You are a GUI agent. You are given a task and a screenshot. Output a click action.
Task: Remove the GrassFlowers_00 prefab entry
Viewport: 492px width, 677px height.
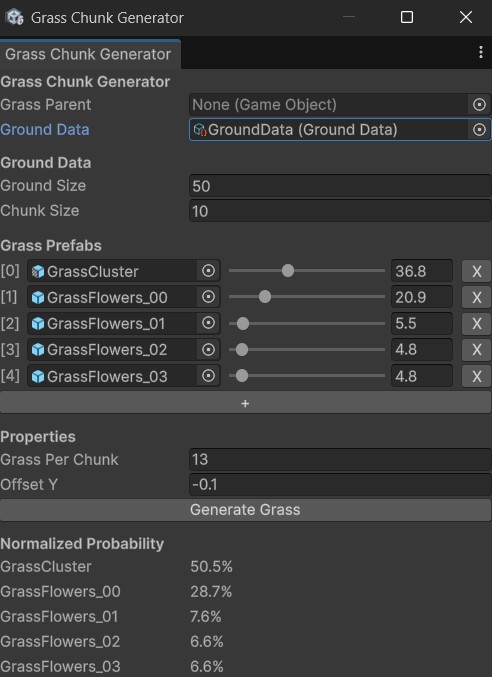[476, 297]
